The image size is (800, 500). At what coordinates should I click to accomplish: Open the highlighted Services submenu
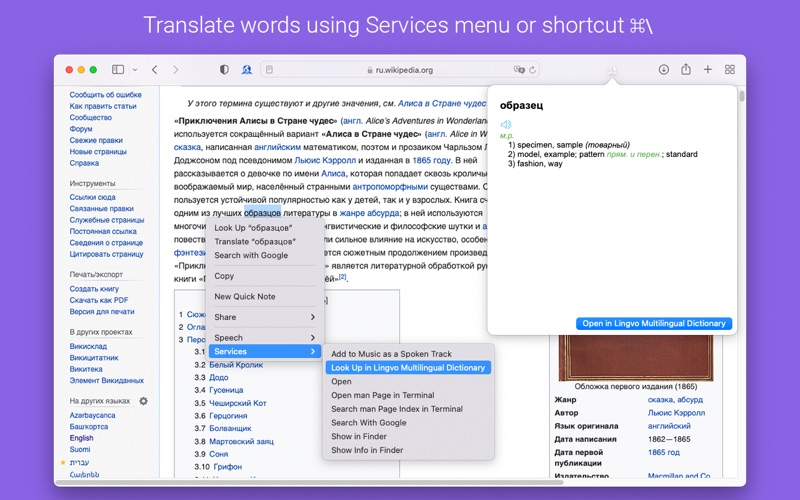(x=265, y=352)
